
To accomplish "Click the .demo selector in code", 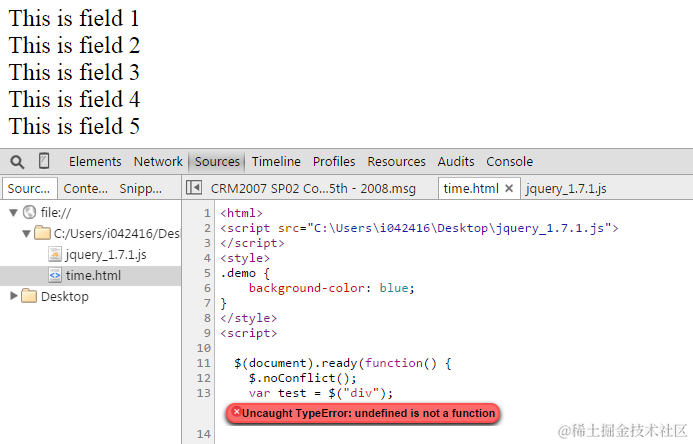I will [238, 273].
